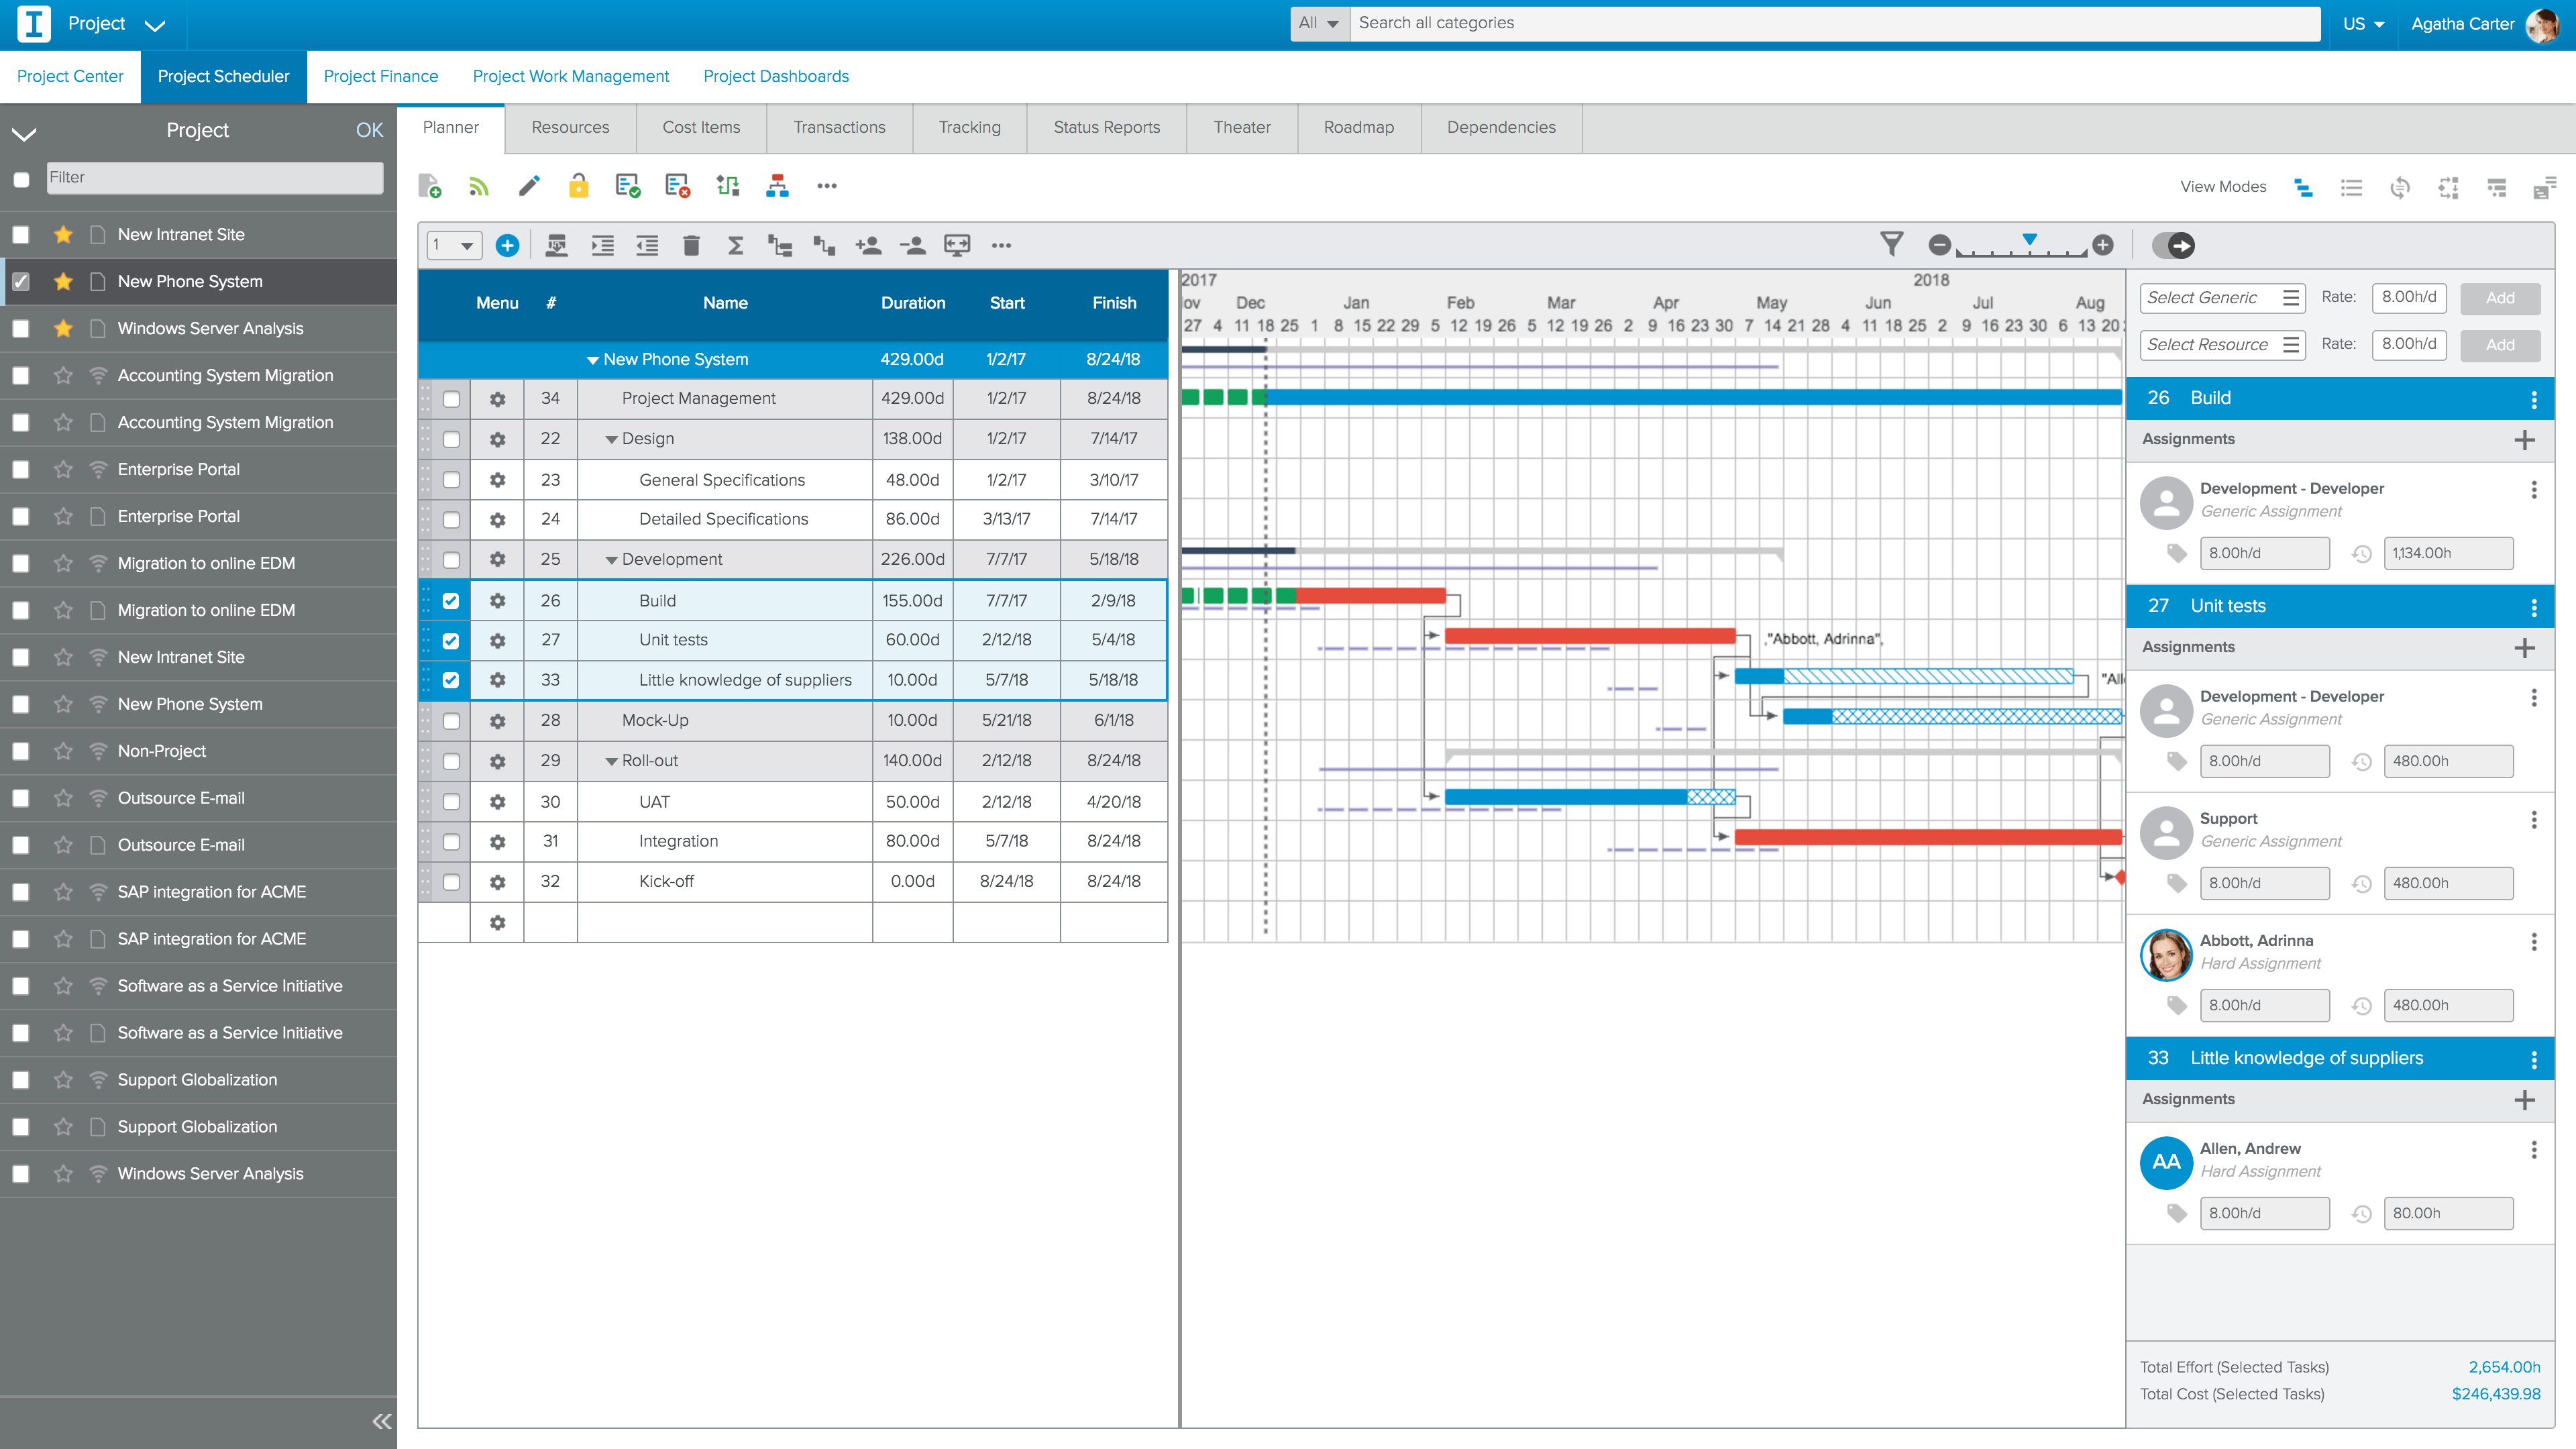The height and width of the screenshot is (1449, 2576).
Task: Click the filter funnel icon
Action: [1891, 244]
